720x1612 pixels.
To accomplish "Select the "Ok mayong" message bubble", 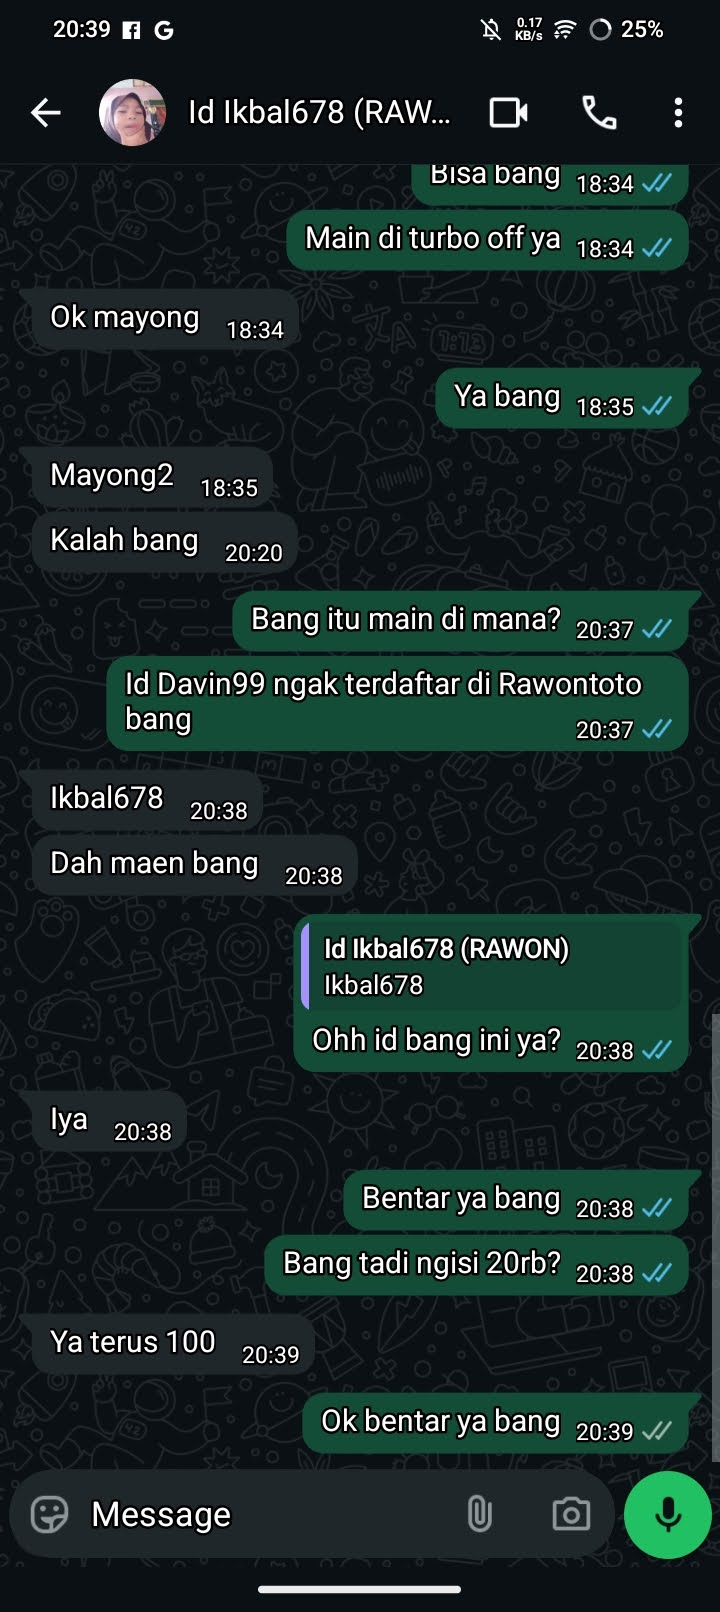I will point(165,320).
